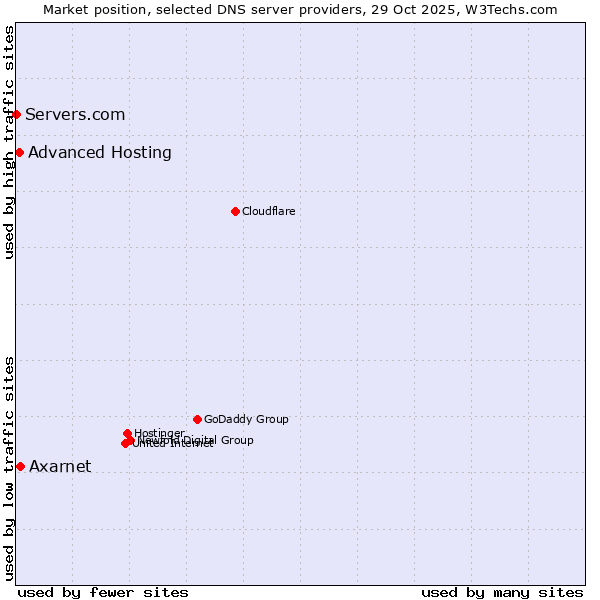
Task: Click the Servers.com label text
Action: click(75, 114)
